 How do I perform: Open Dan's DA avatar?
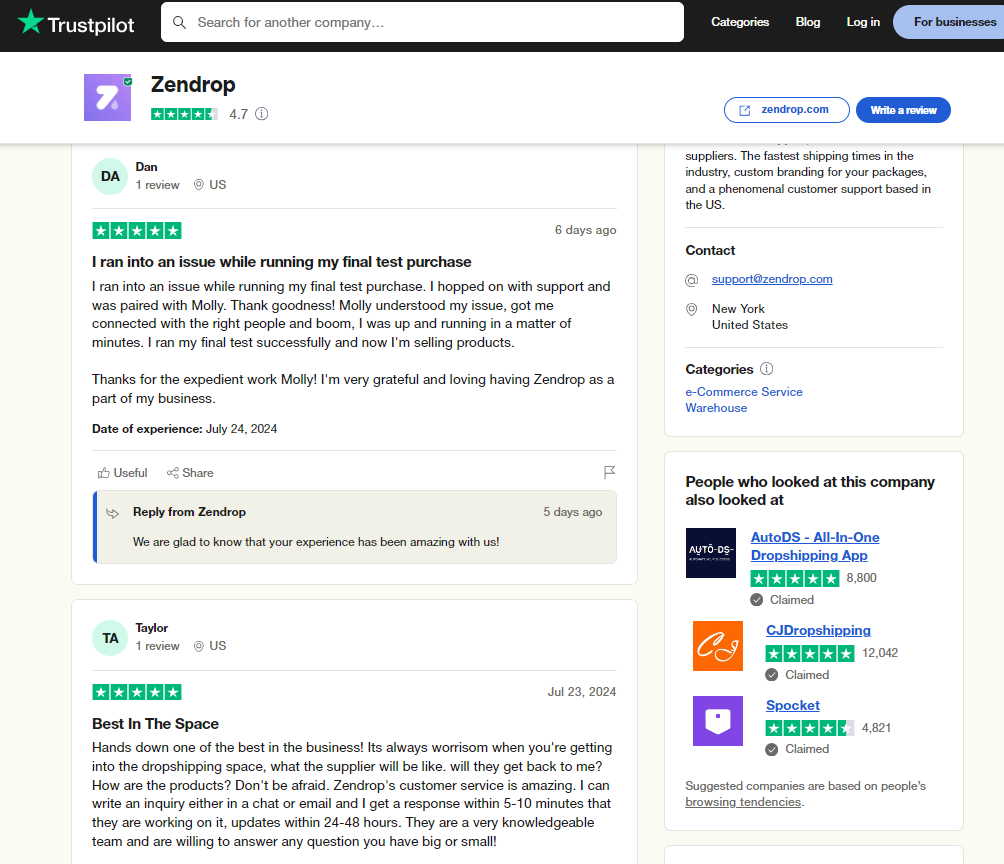(x=110, y=176)
